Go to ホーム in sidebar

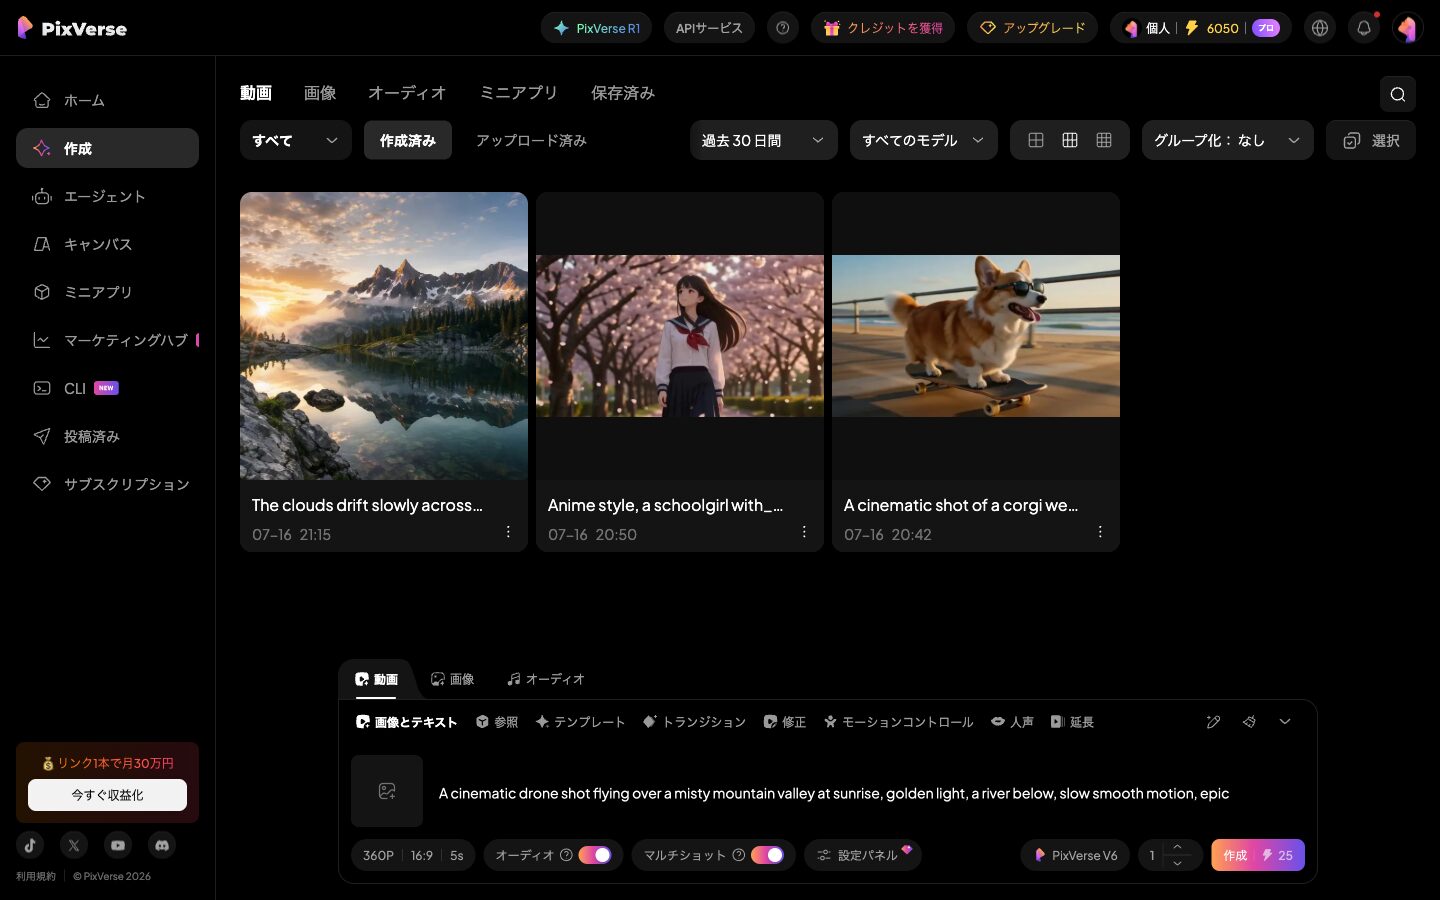[x=107, y=100]
